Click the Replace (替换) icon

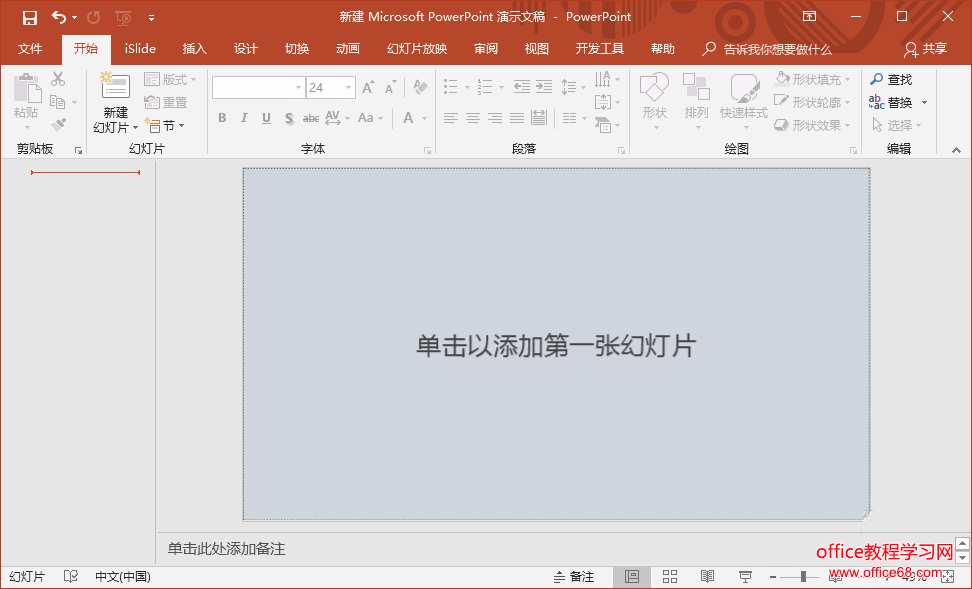pos(877,102)
